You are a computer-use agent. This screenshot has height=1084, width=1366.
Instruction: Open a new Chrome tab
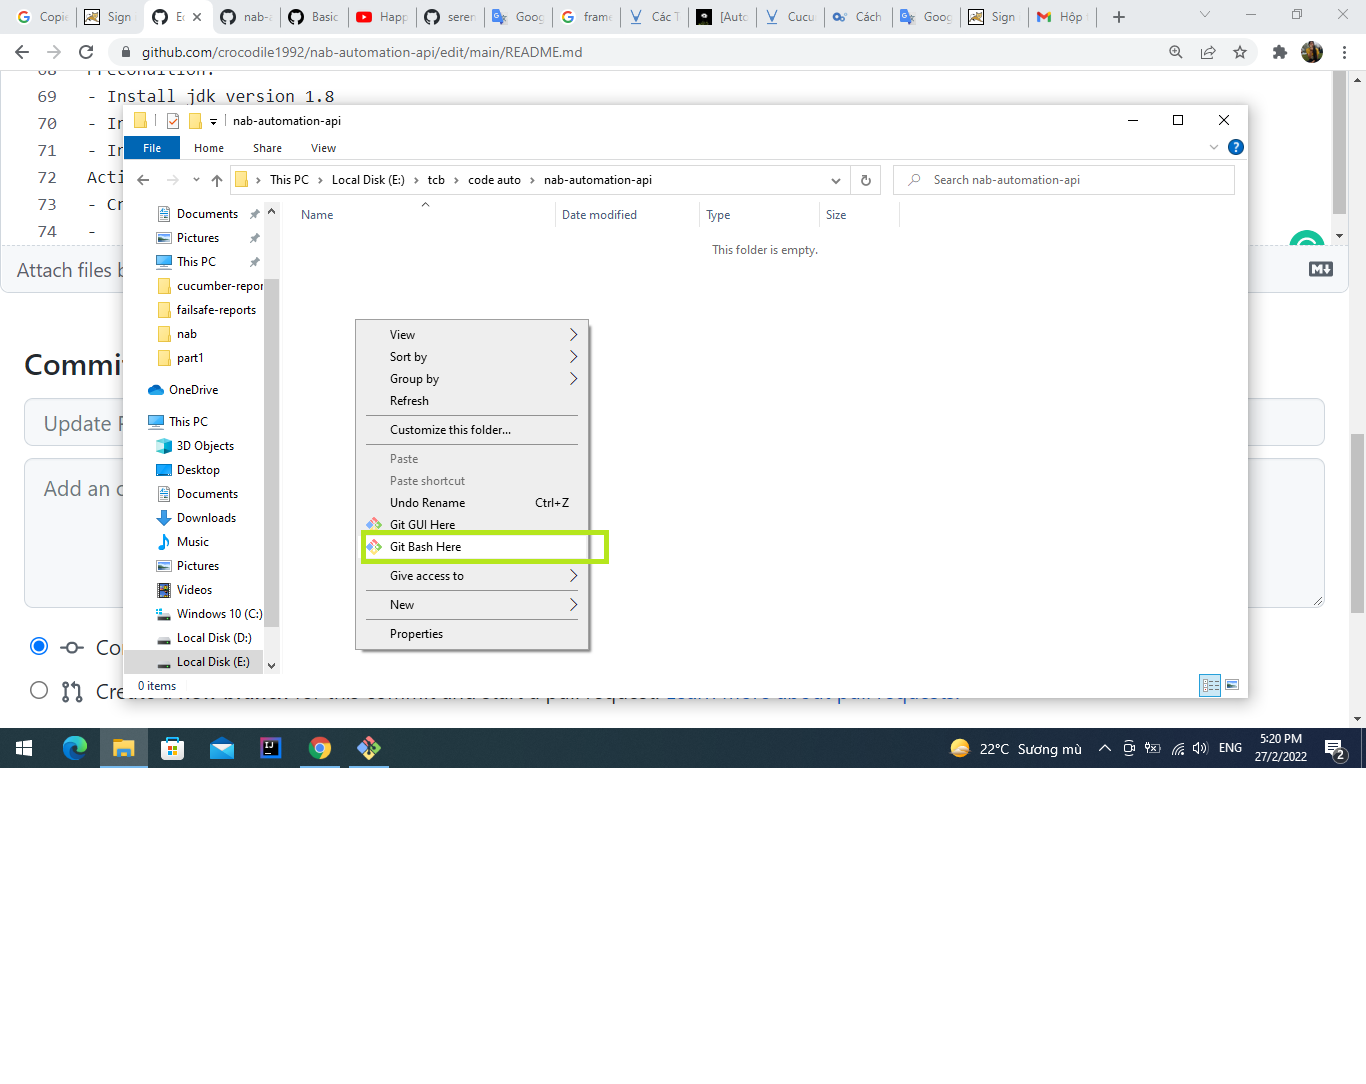pos(1119,17)
